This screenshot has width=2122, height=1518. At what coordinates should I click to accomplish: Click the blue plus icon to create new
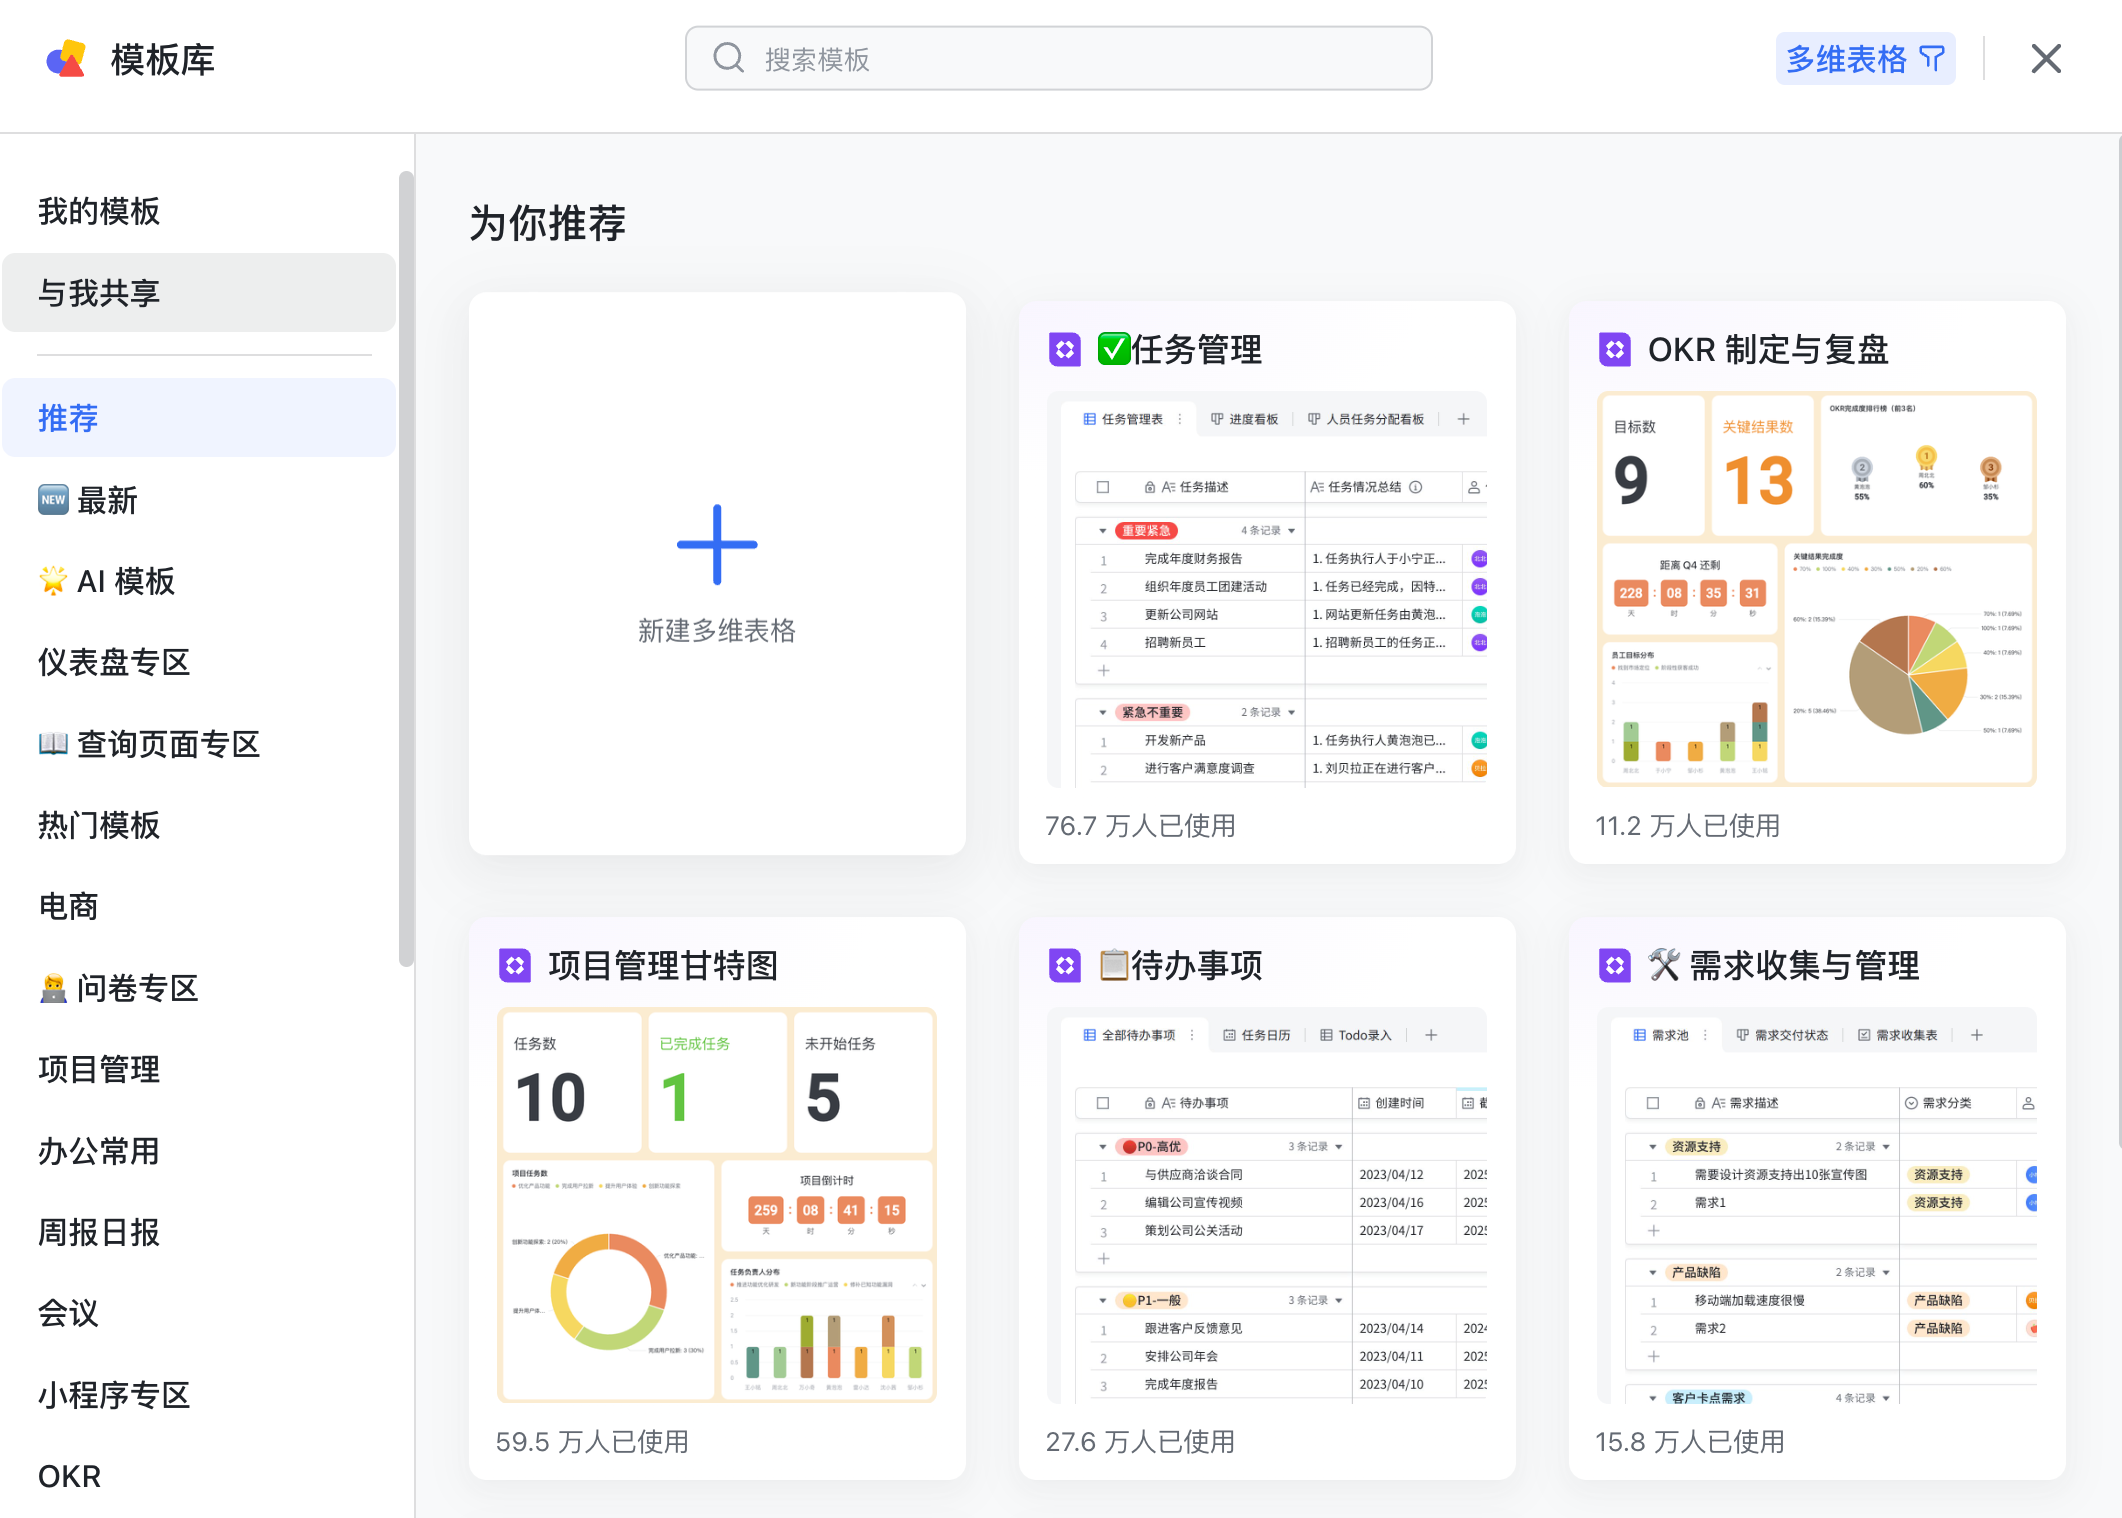(x=716, y=545)
